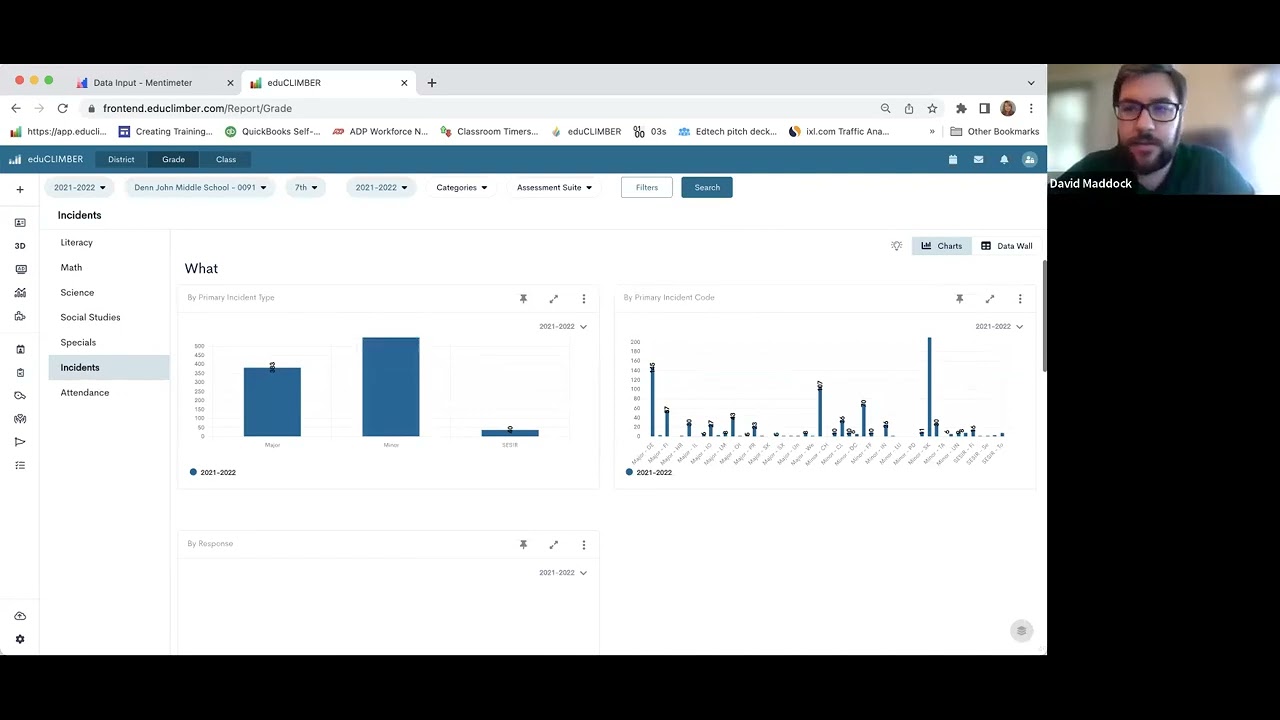The height and width of the screenshot is (720, 1280).
Task: Click the lightbulb insights icon
Action: (897, 246)
